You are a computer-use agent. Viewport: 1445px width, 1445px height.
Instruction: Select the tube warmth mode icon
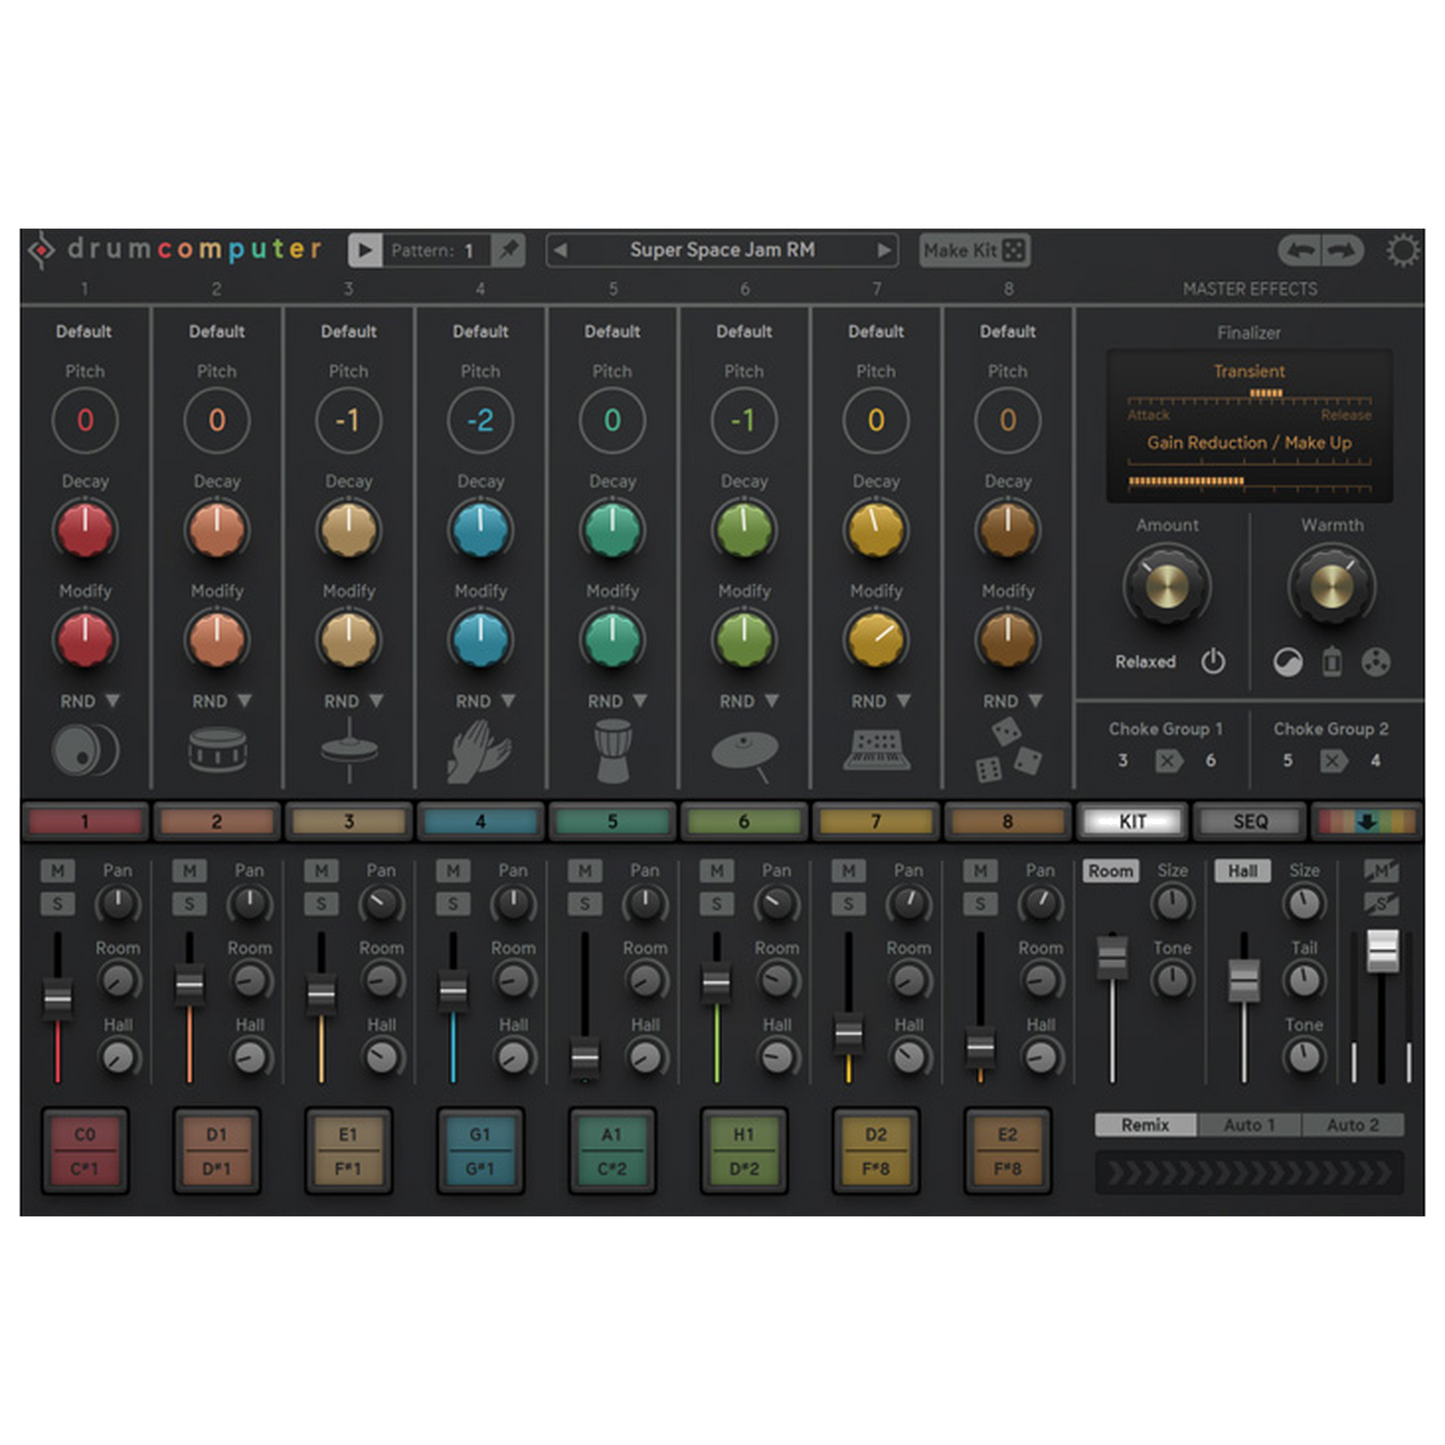[1332, 661]
